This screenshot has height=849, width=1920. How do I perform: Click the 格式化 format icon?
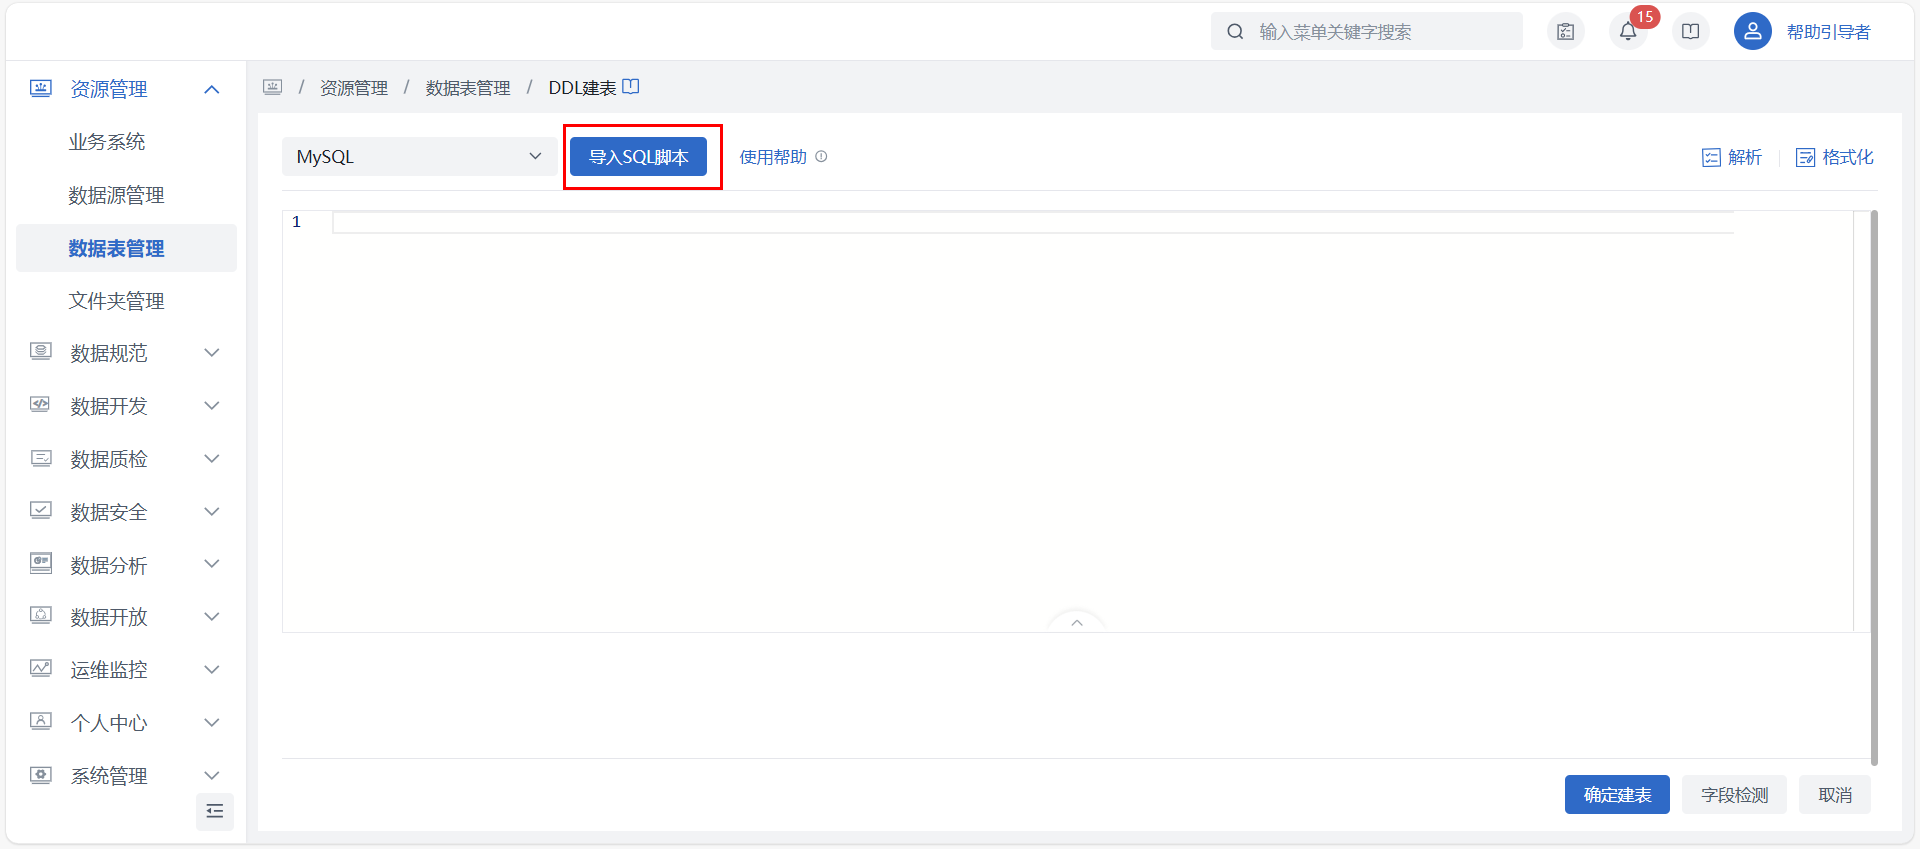coord(1806,158)
